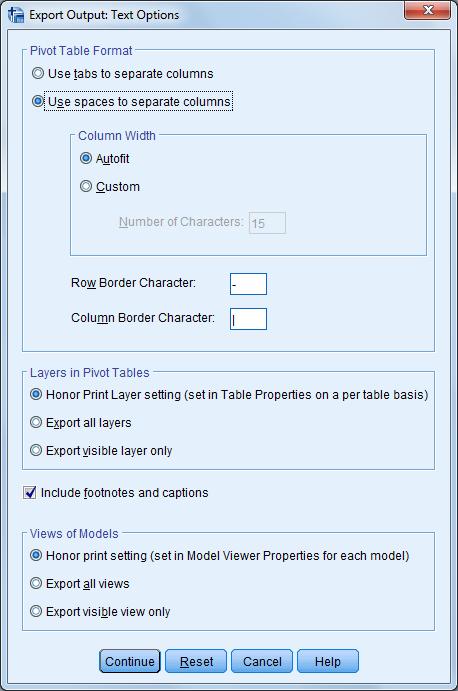The image size is (458, 691).
Task: Click the Number of Characters field
Action: coord(268,223)
